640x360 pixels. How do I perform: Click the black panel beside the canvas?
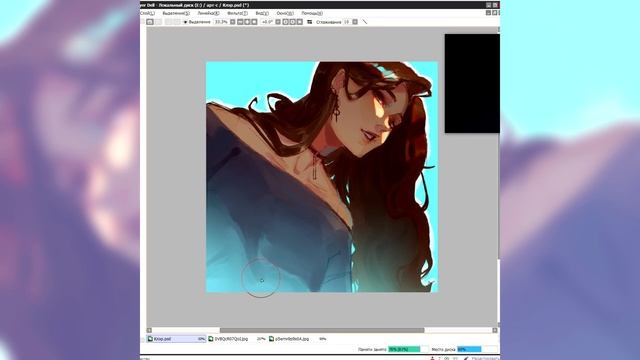[472, 83]
